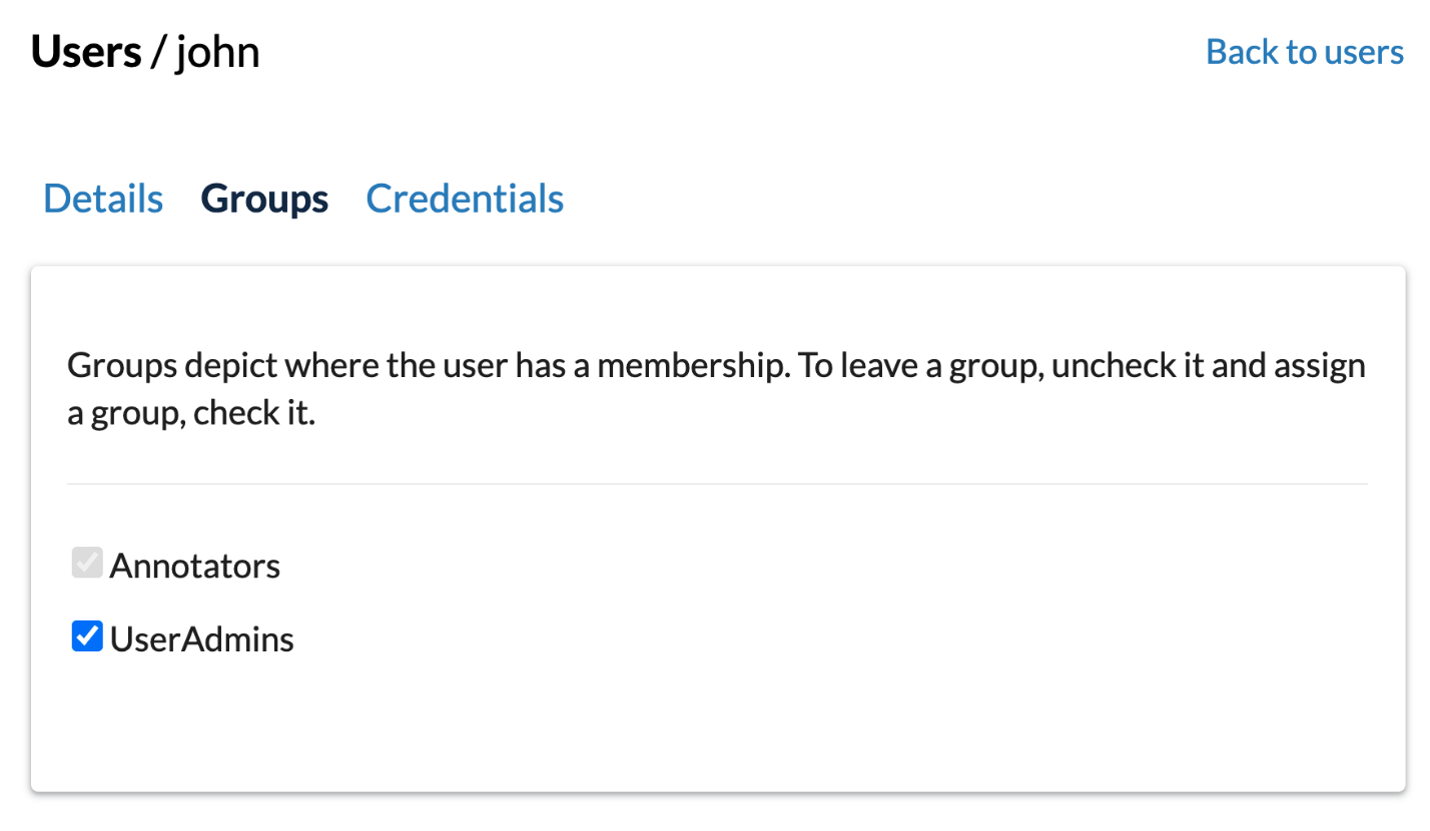Screen dimensions: 1430x831
Task: Click the Back to users link
Action: (x=1305, y=52)
